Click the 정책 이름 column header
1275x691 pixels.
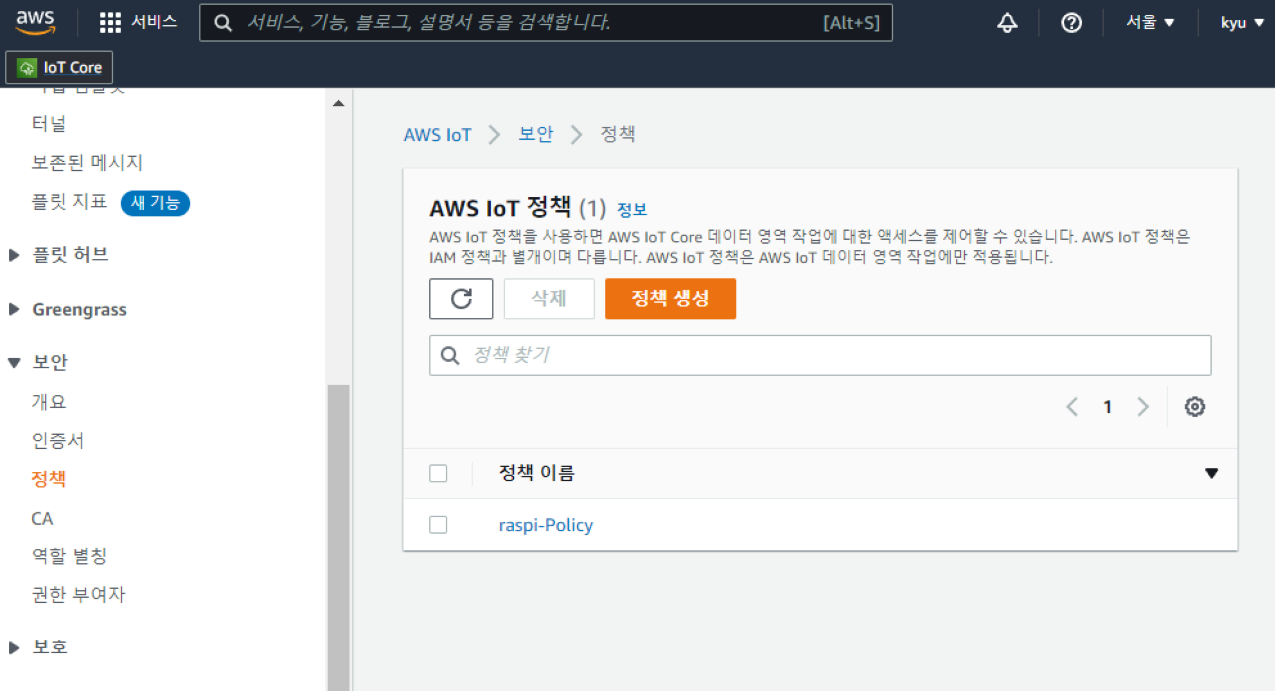point(536,474)
